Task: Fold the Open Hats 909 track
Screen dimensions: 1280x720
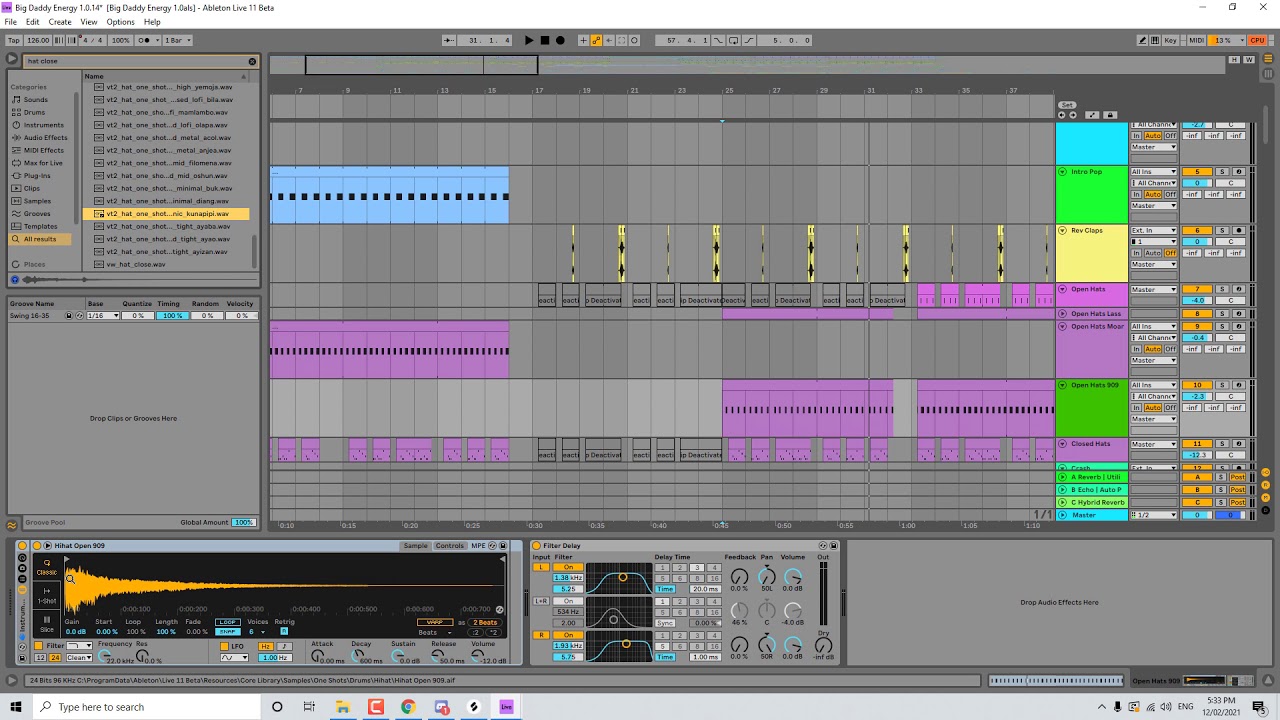Action: click(1062, 385)
